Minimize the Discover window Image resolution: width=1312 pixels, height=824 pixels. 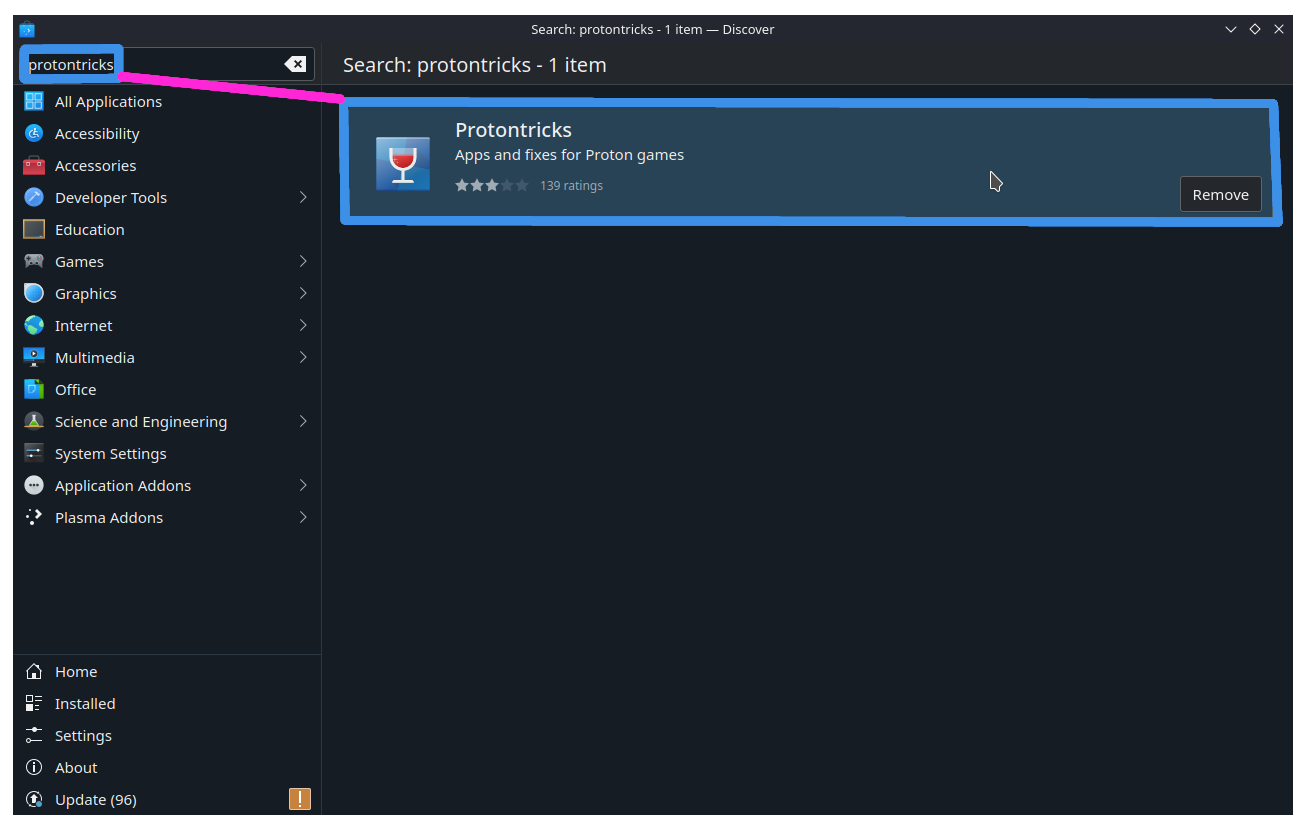1231,29
